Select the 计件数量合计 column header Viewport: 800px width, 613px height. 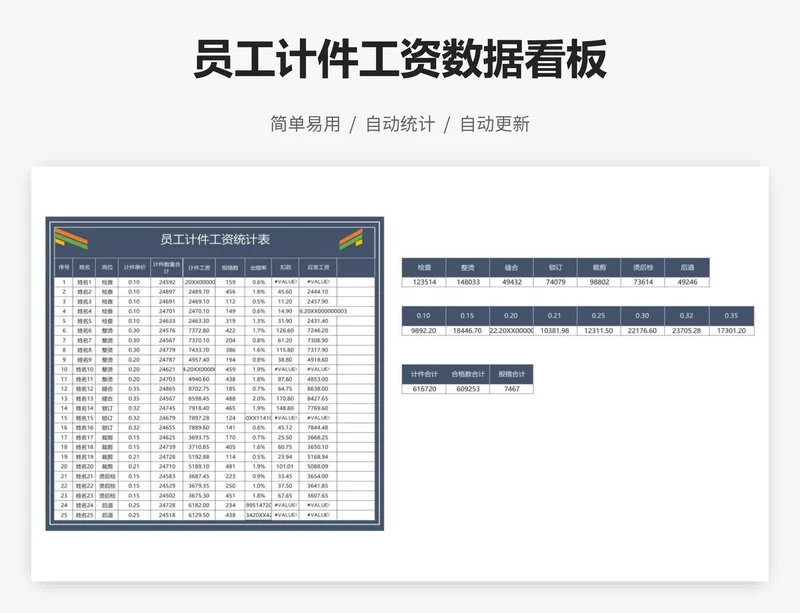(167, 267)
